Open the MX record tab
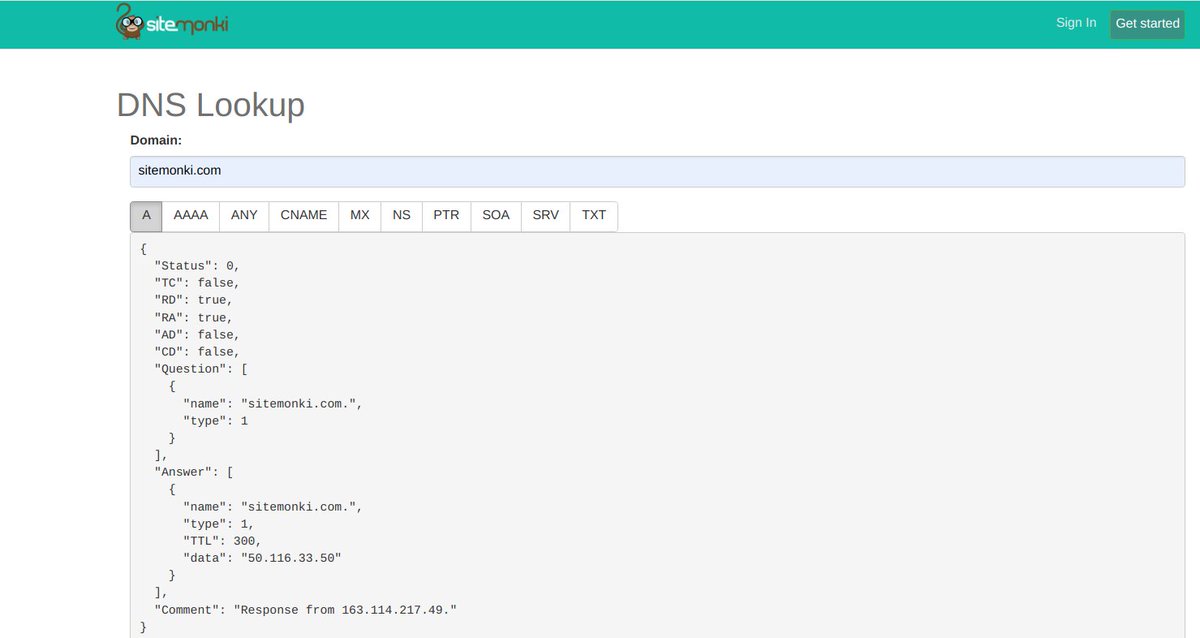 pyautogui.click(x=360, y=216)
